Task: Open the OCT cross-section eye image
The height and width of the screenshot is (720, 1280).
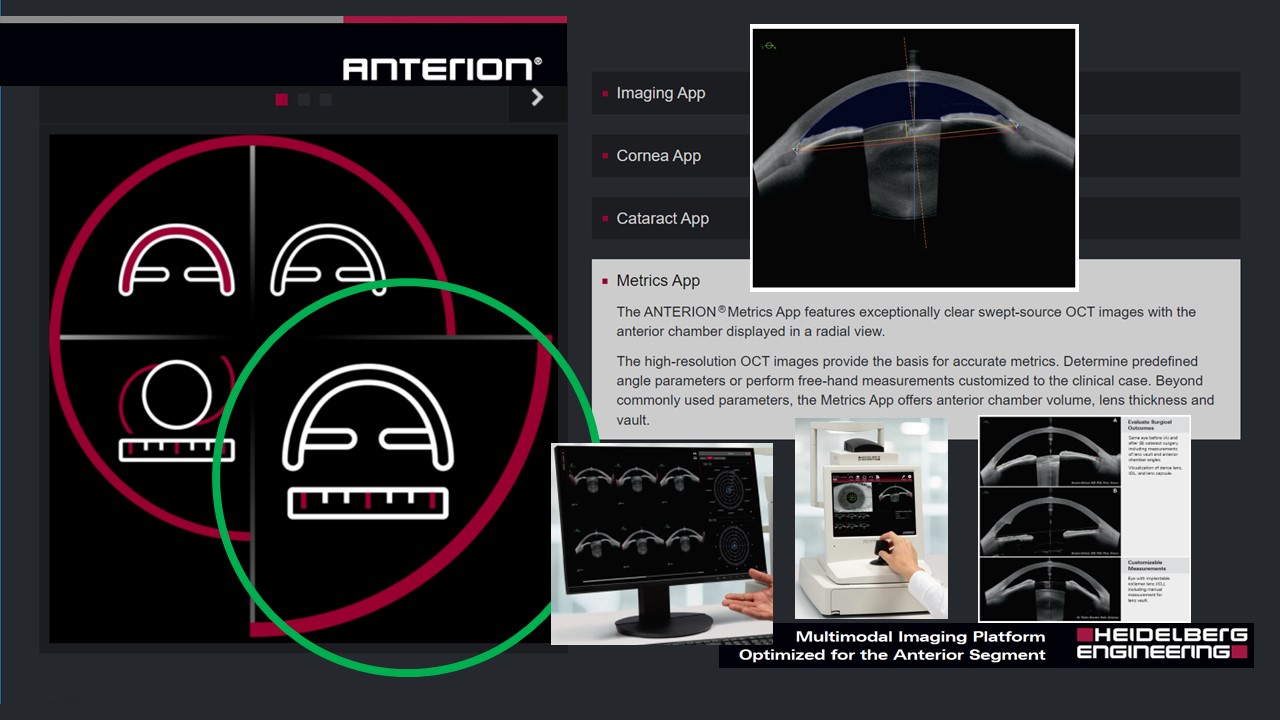Action: point(914,158)
